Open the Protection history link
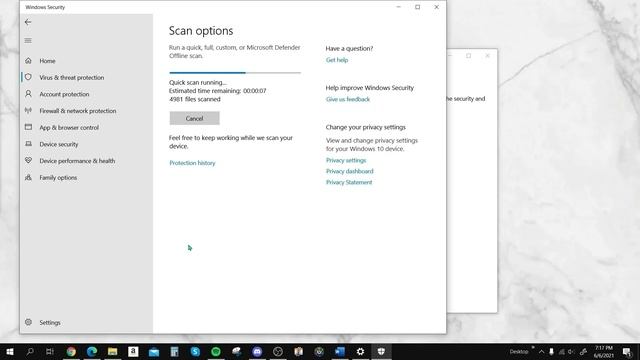The width and height of the screenshot is (640, 360). tap(192, 163)
